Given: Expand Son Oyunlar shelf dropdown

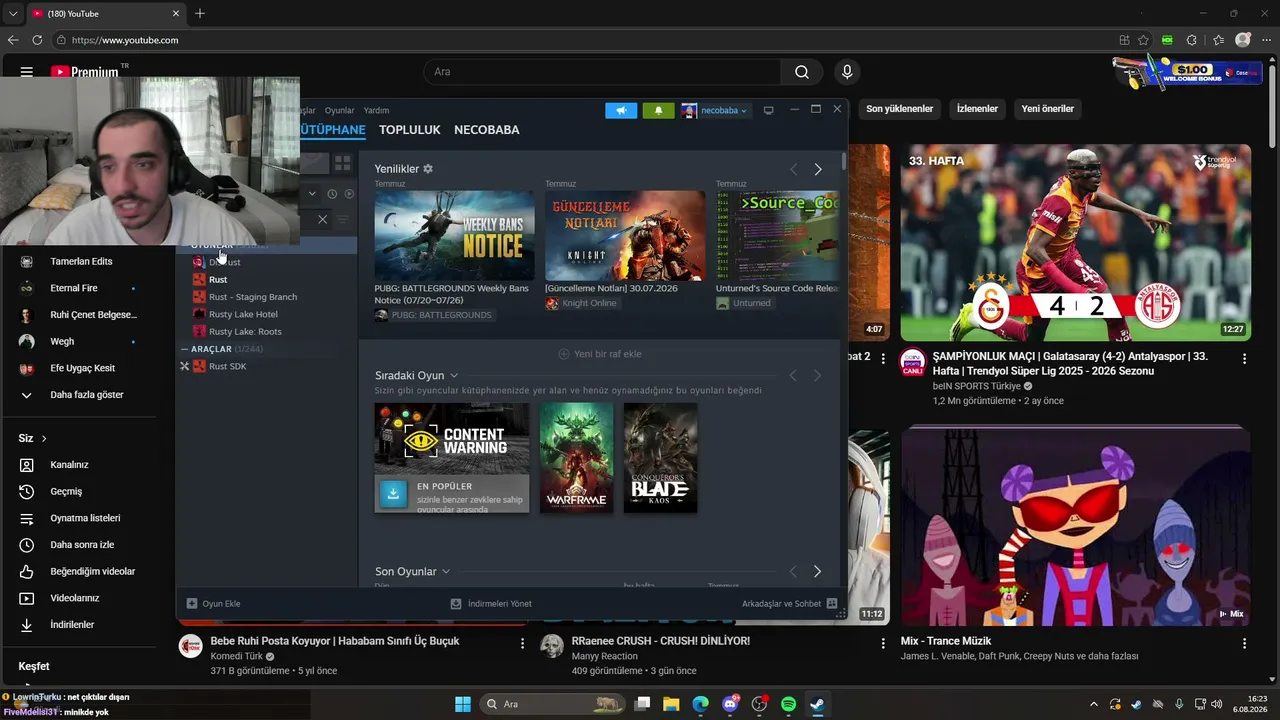Looking at the screenshot, I should tap(446, 572).
